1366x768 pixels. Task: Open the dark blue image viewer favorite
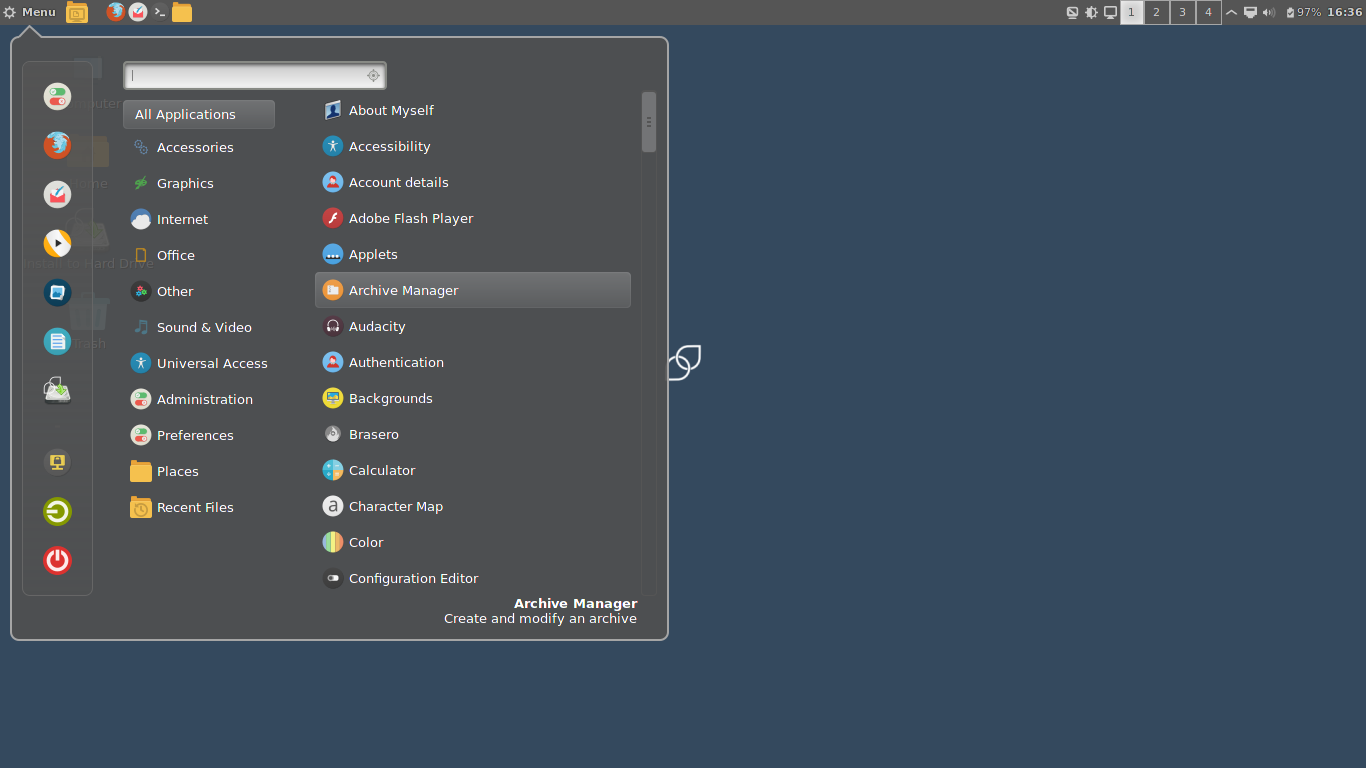coord(57,293)
